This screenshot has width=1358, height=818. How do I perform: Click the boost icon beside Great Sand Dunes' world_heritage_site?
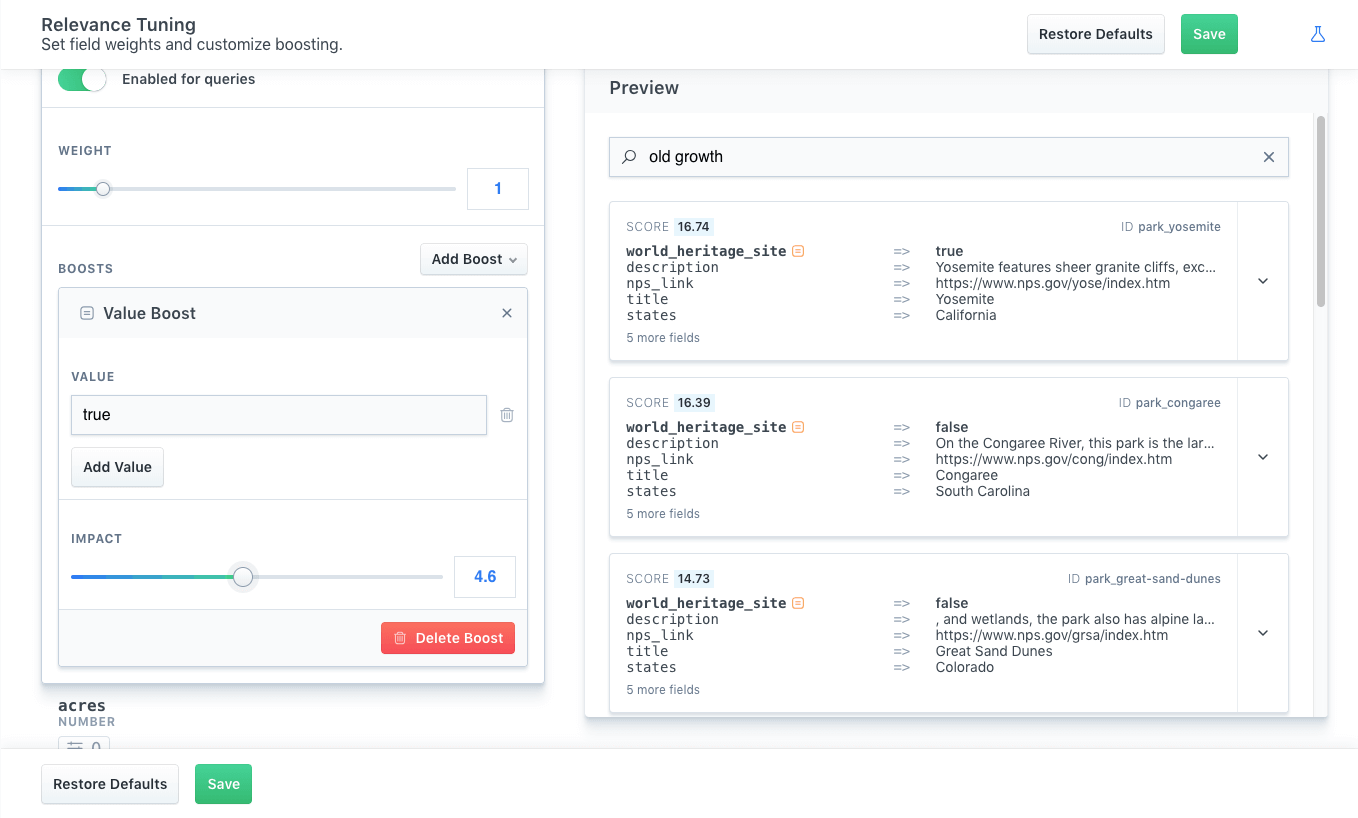point(798,603)
